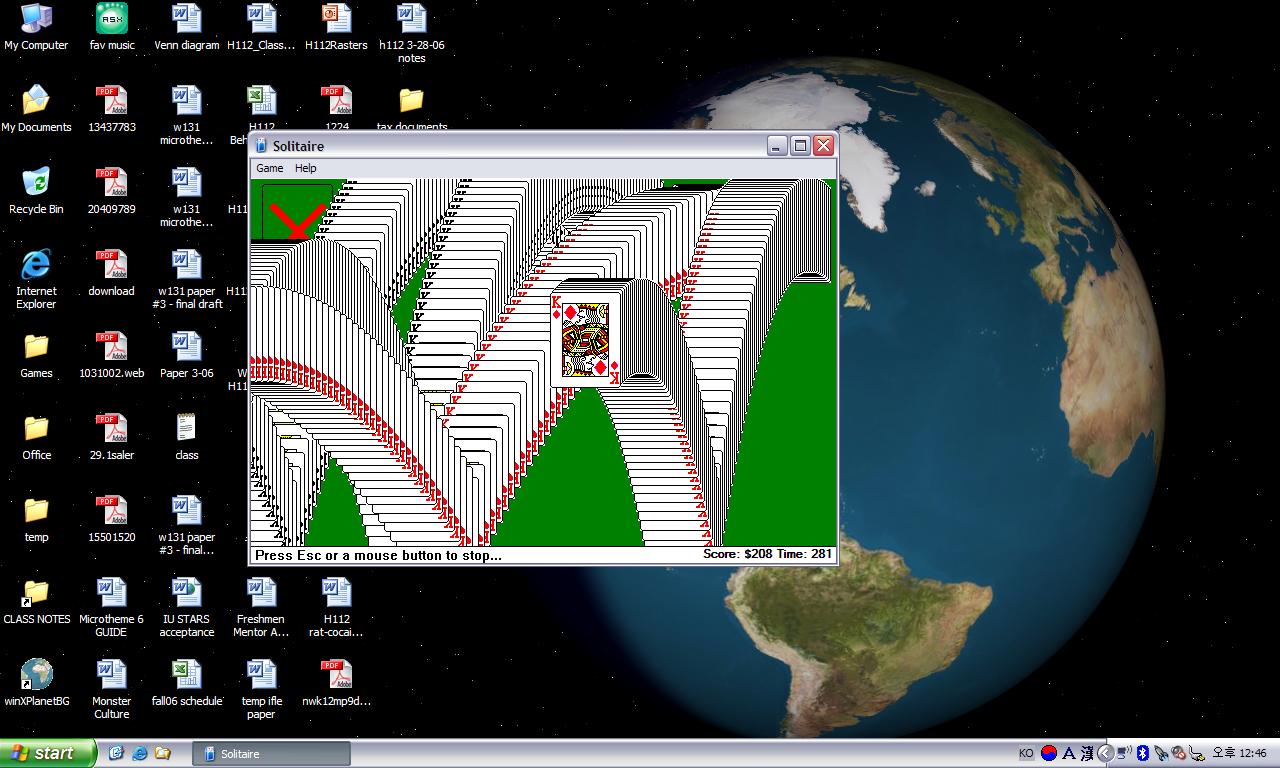The width and height of the screenshot is (1280, 768).
Task: Click the Korean flag input method icon
Action: [x=1049, y=754]
